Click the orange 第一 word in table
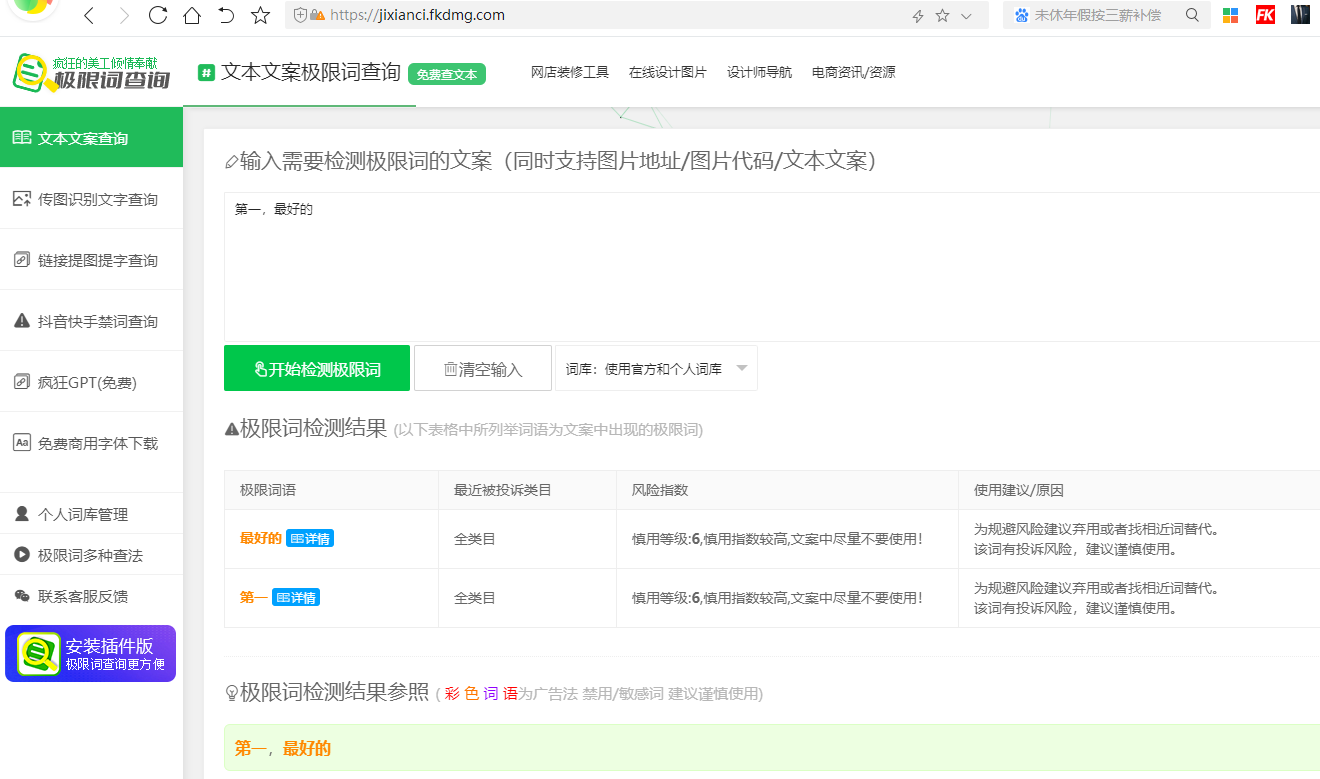The width and height of the screenshot is (1320, 779). pyautogui.click(x=253, y=598)
